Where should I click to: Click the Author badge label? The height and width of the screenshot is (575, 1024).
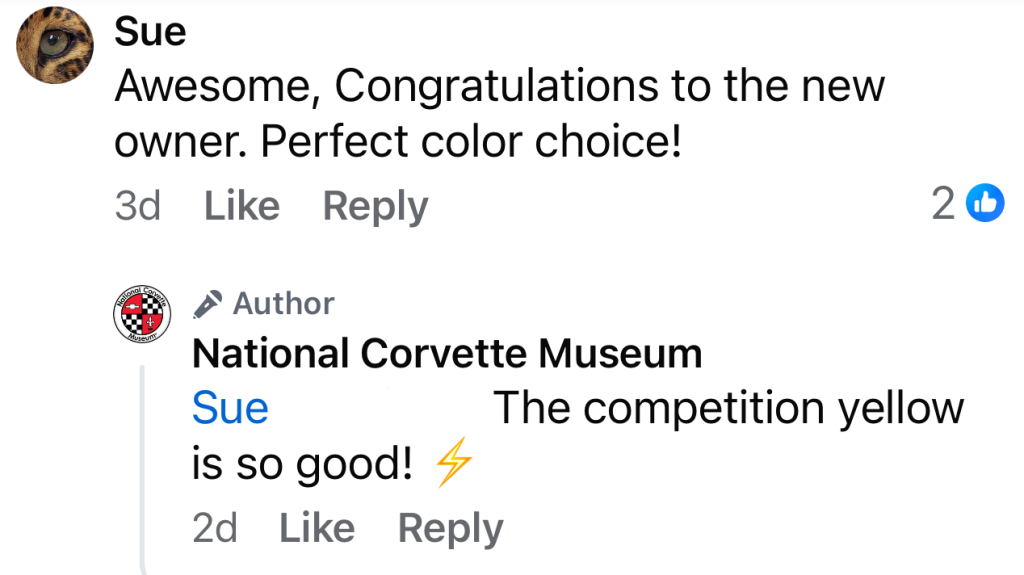(283, 303)
